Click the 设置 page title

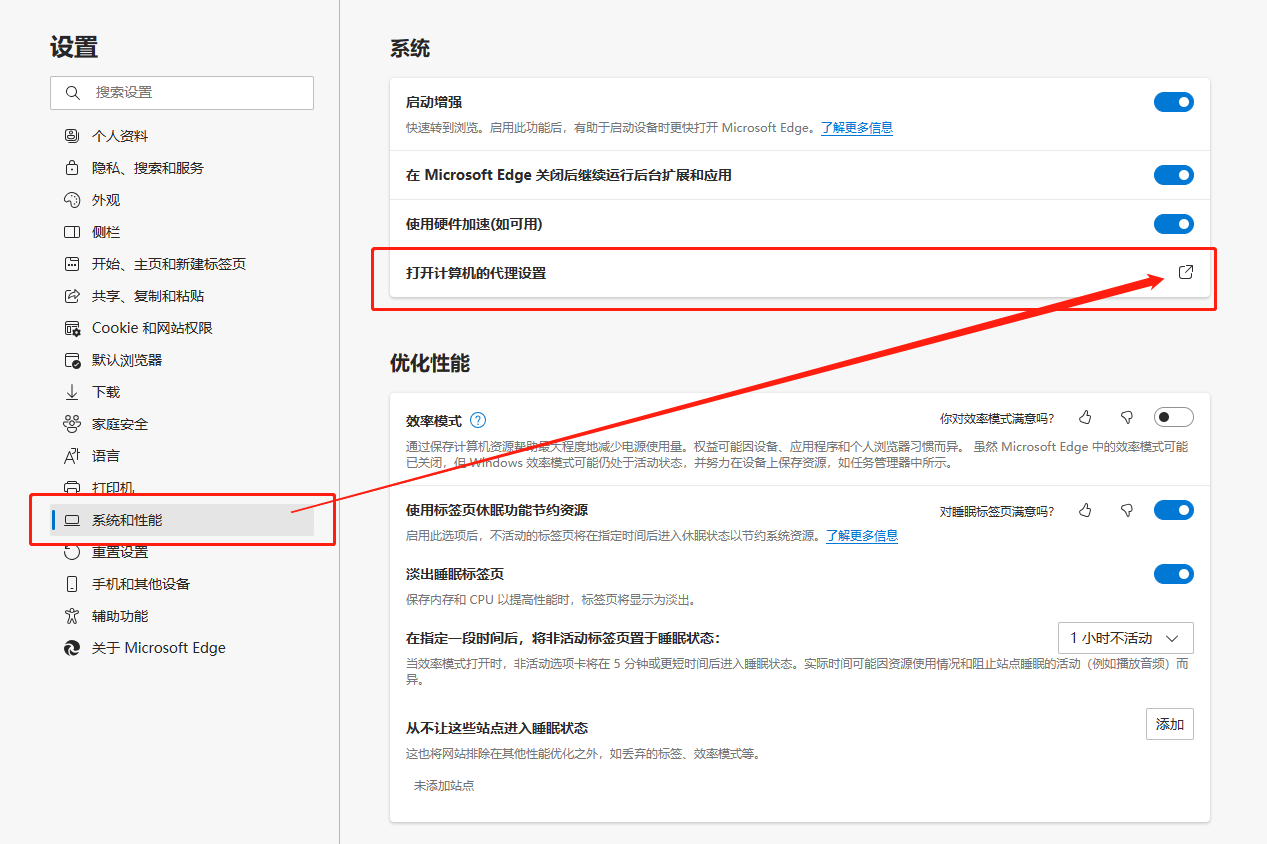[x=74, y=46]
